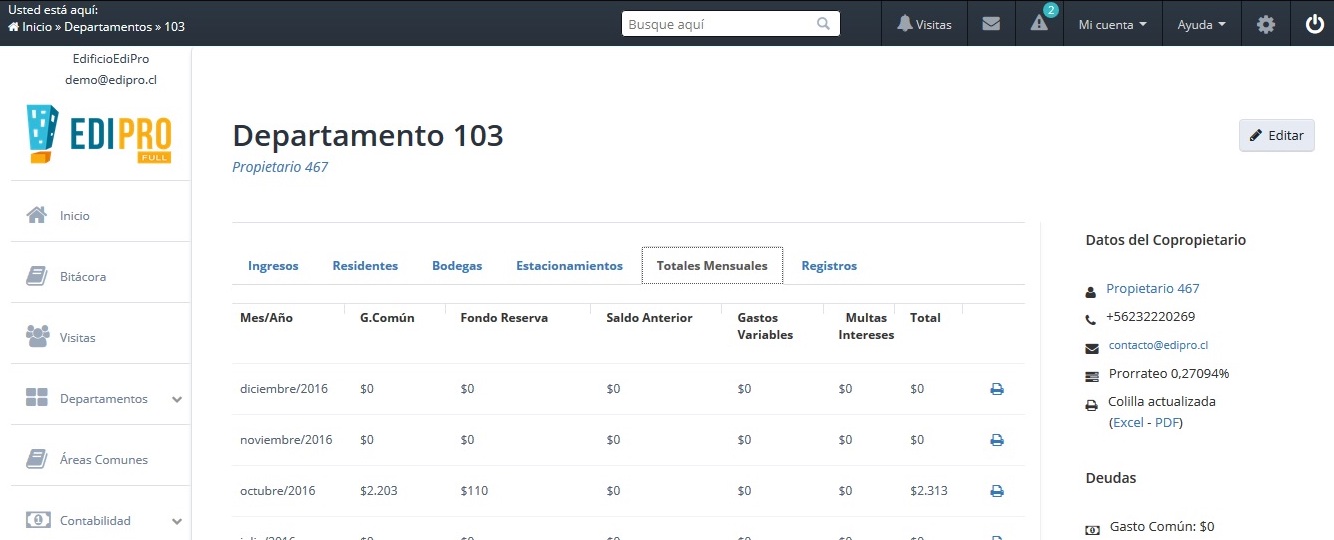
Task: Click the envelope icon beside contacto@edipro.cl
Action: 1092,348
